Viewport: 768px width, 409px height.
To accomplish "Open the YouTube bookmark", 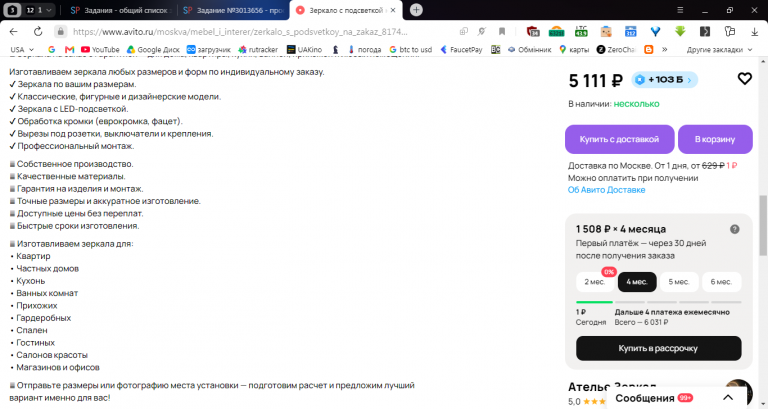I will 100,49.
